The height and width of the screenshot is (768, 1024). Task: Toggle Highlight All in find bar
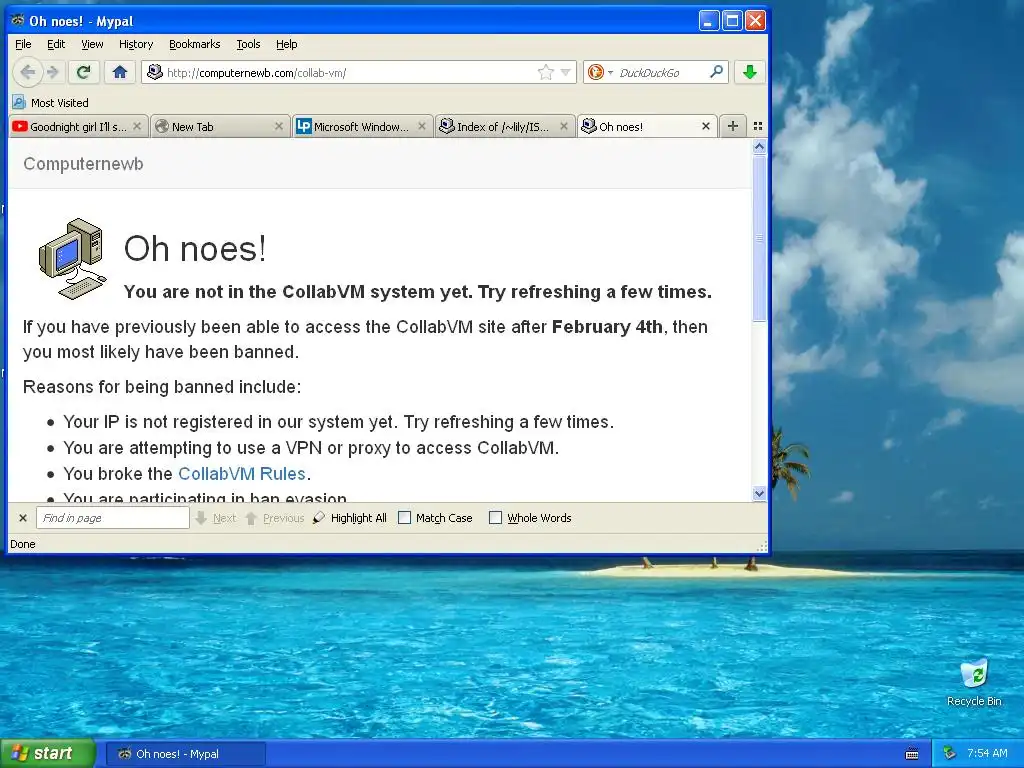(x=350, y=518)
